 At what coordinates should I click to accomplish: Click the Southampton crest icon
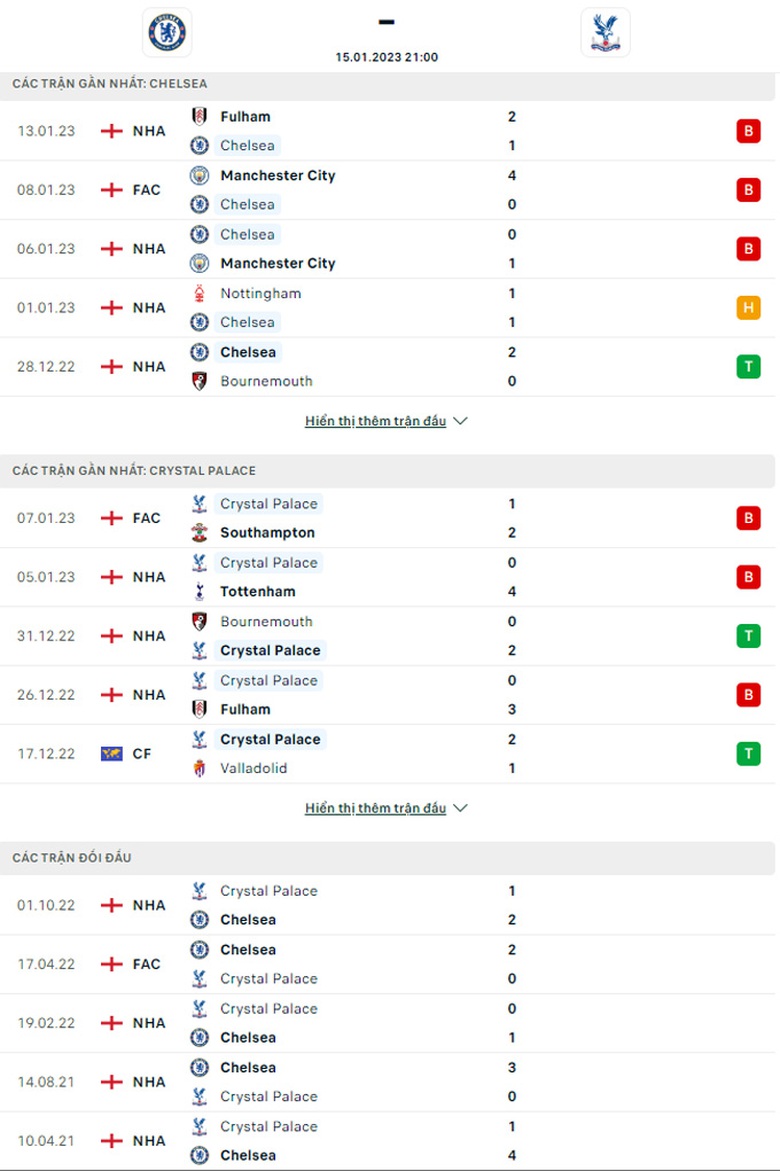pyautogui.click(x=199, y=533)
